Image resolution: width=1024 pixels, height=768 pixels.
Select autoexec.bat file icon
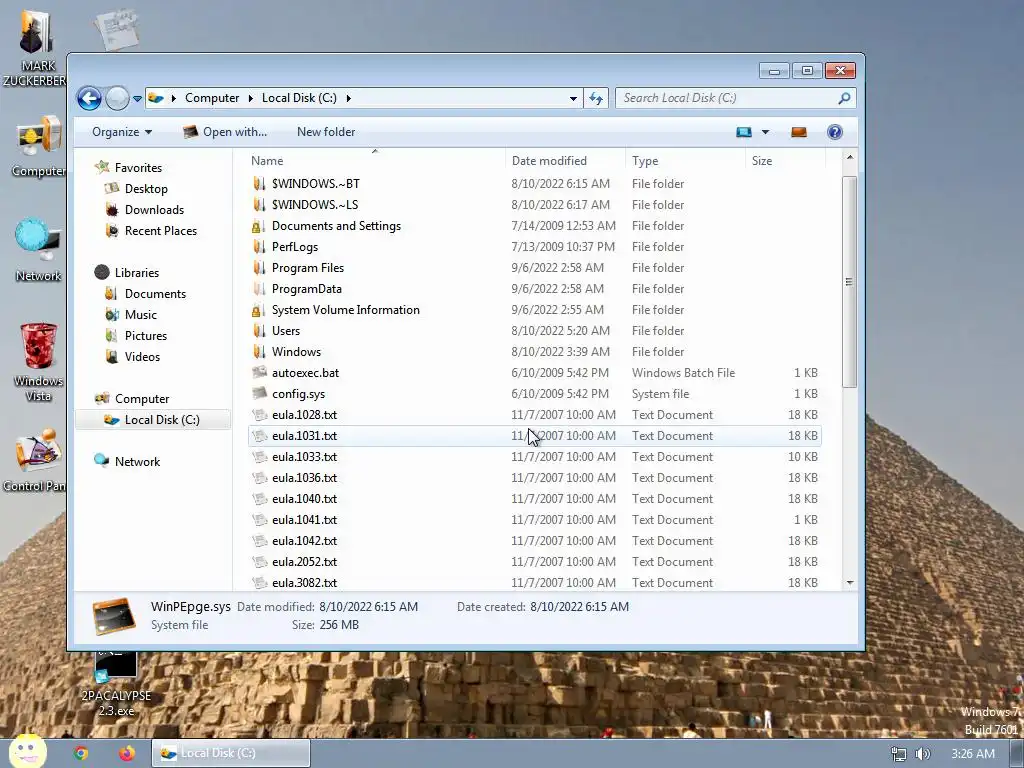click(x=259, y=373)
